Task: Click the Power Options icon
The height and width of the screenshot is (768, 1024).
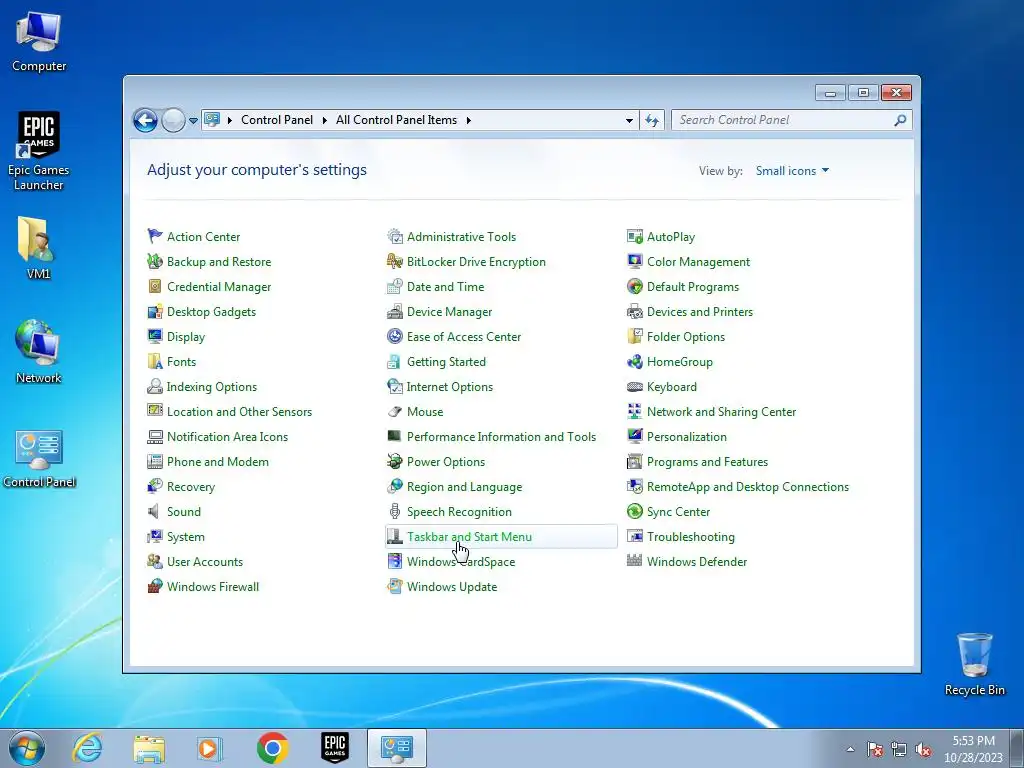Action: coord(394,462)
